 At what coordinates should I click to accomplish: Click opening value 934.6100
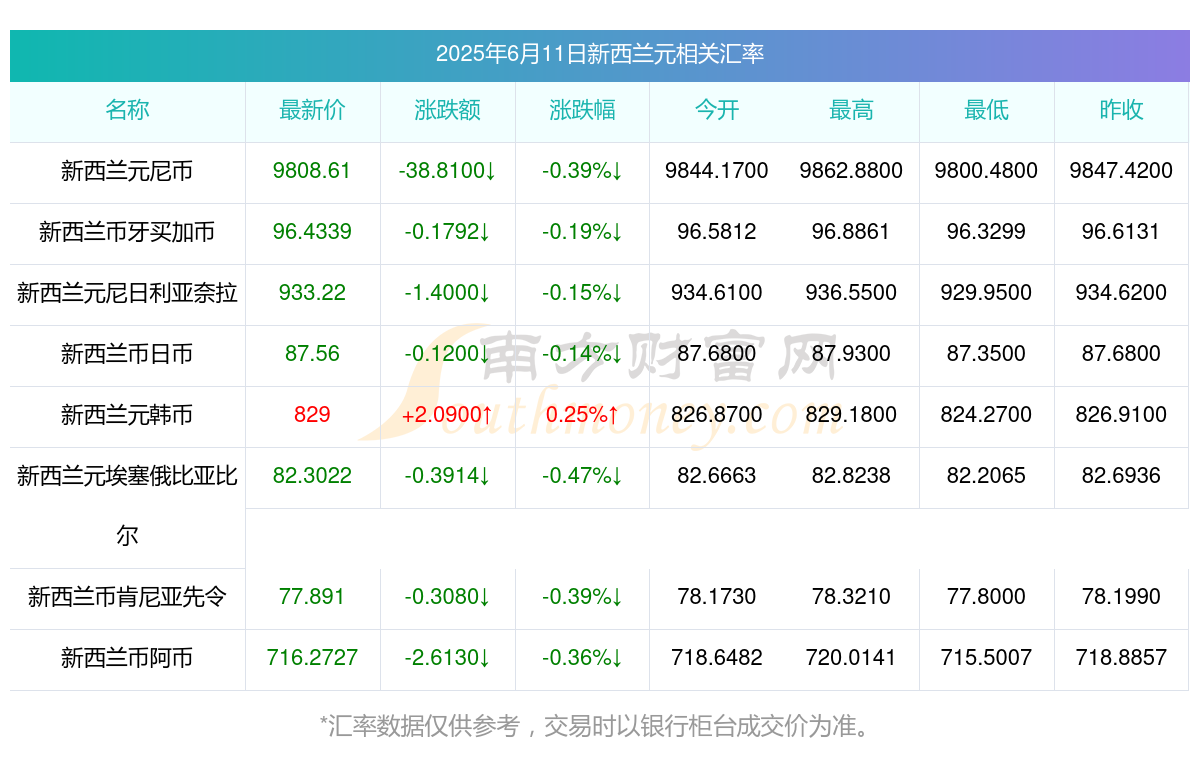pos(717,293)
